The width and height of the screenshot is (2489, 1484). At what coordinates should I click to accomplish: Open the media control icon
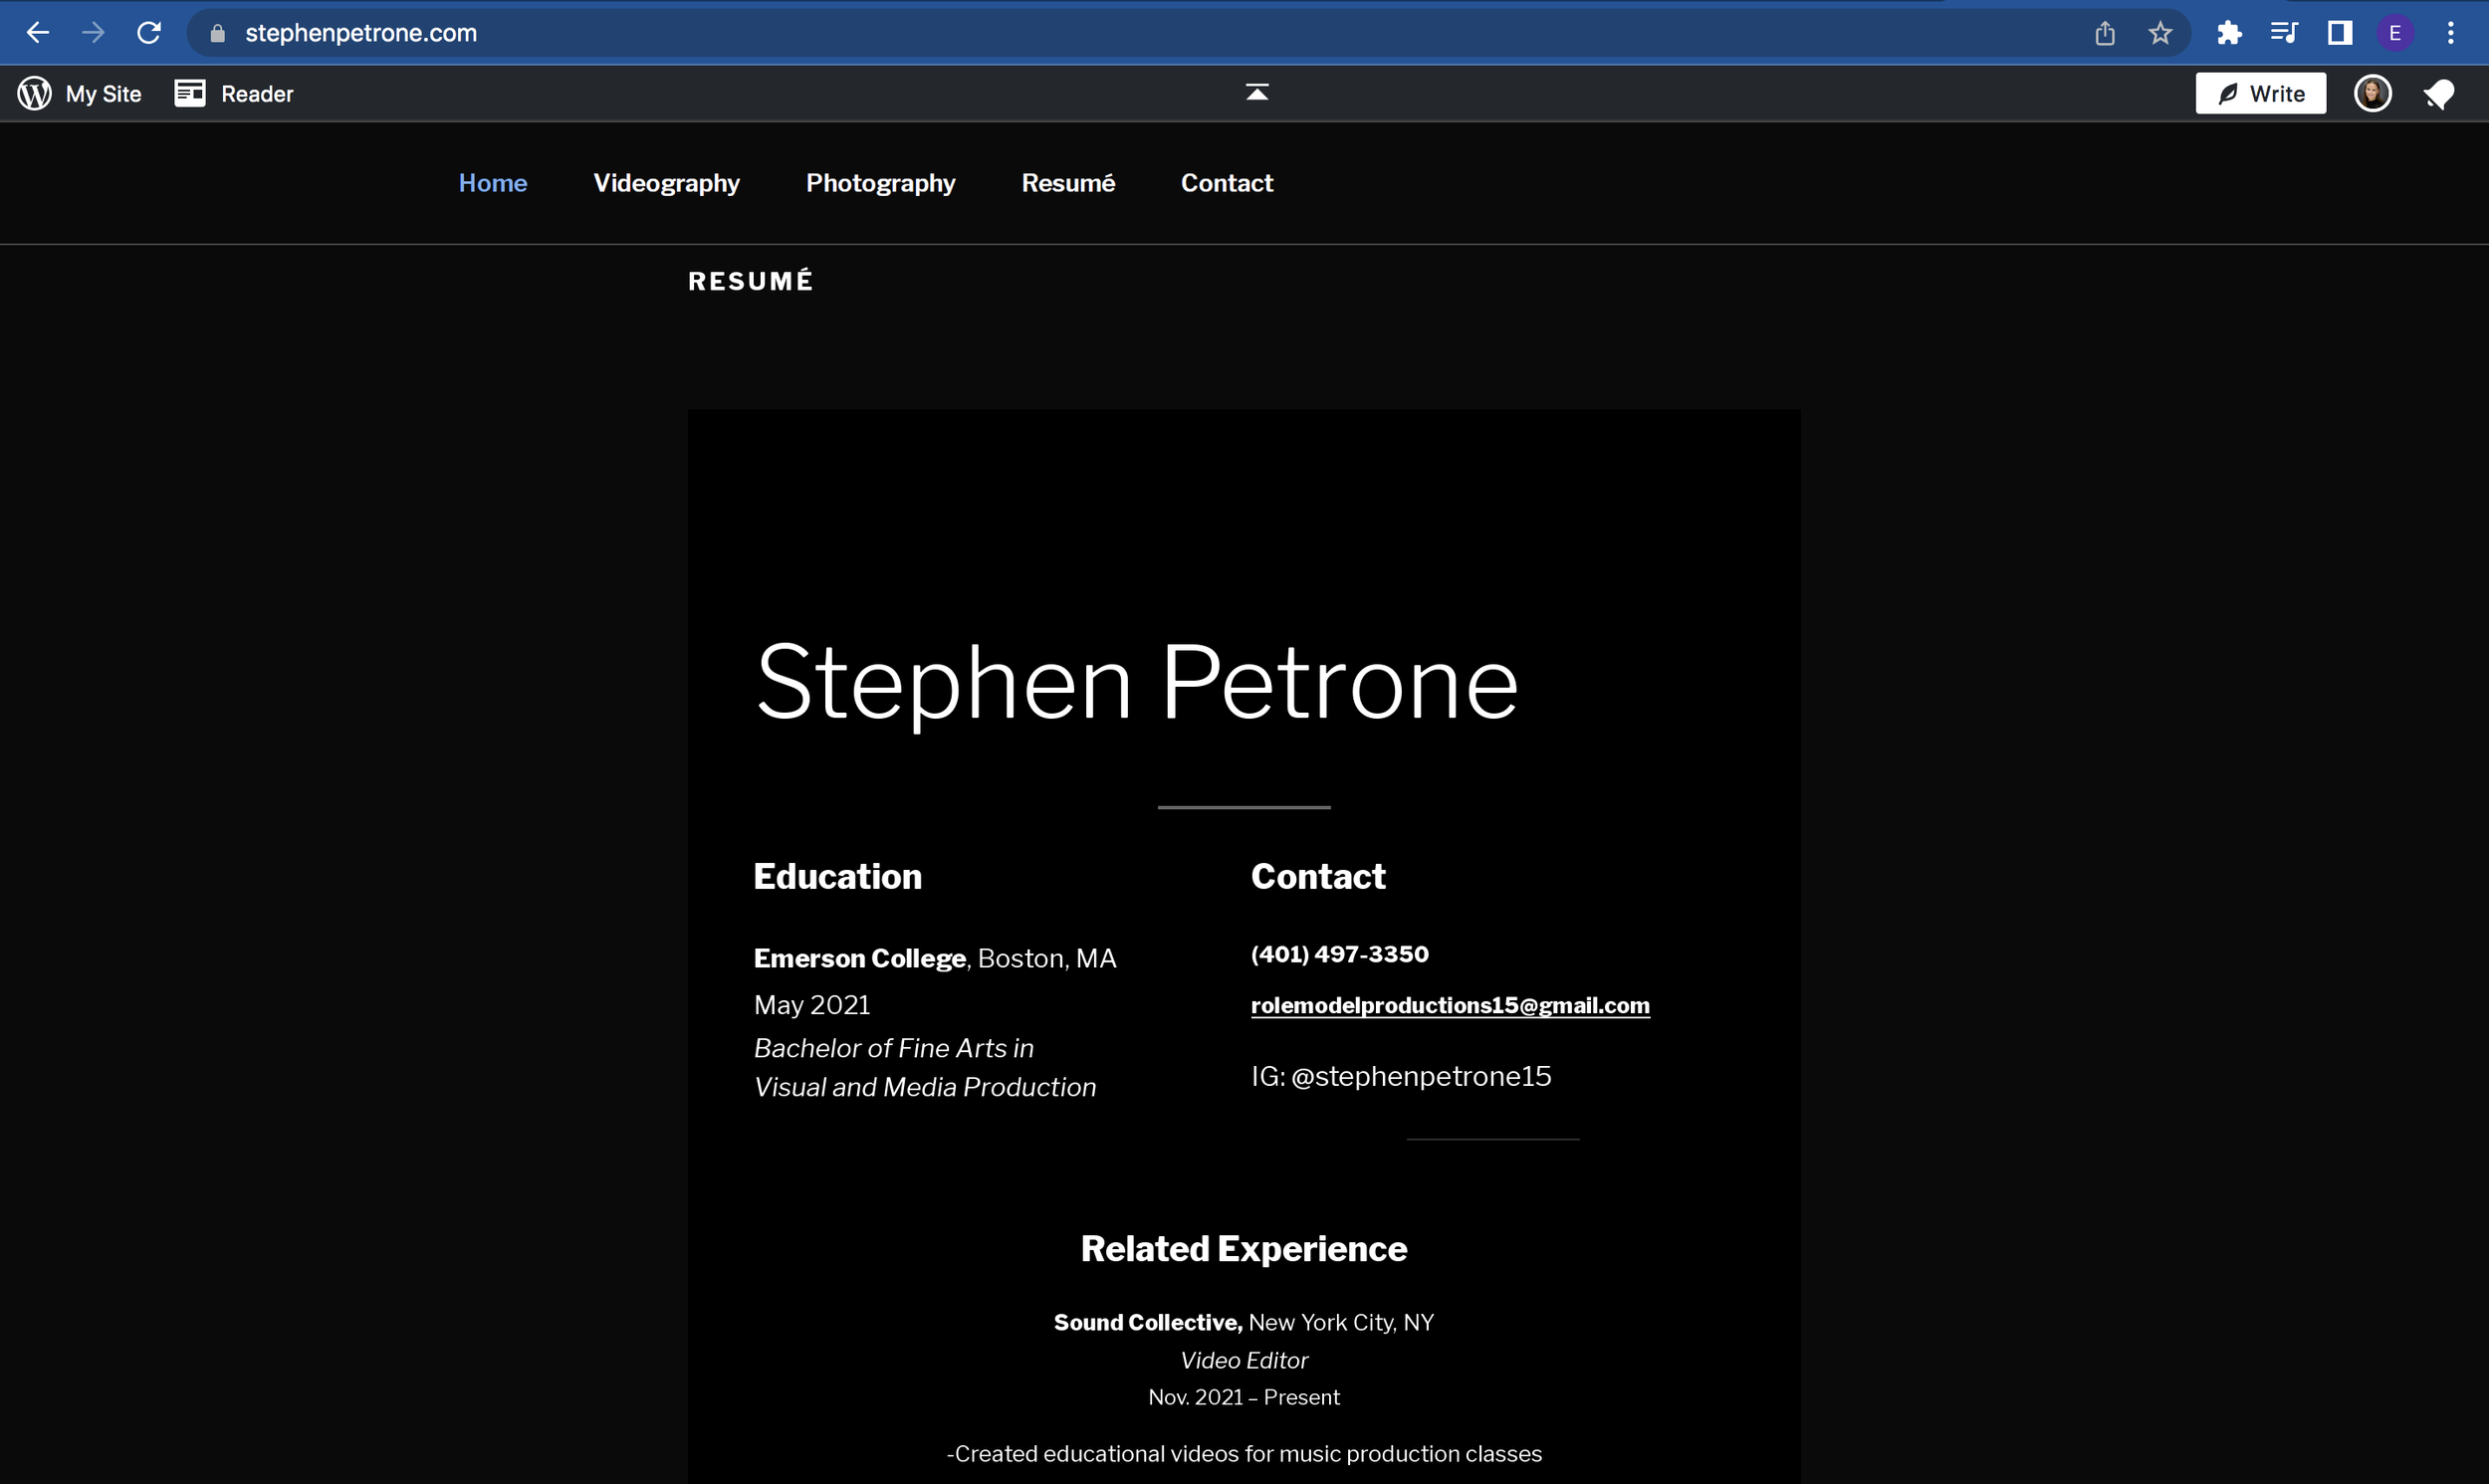pyautogui.click(x=2284, y=33)
